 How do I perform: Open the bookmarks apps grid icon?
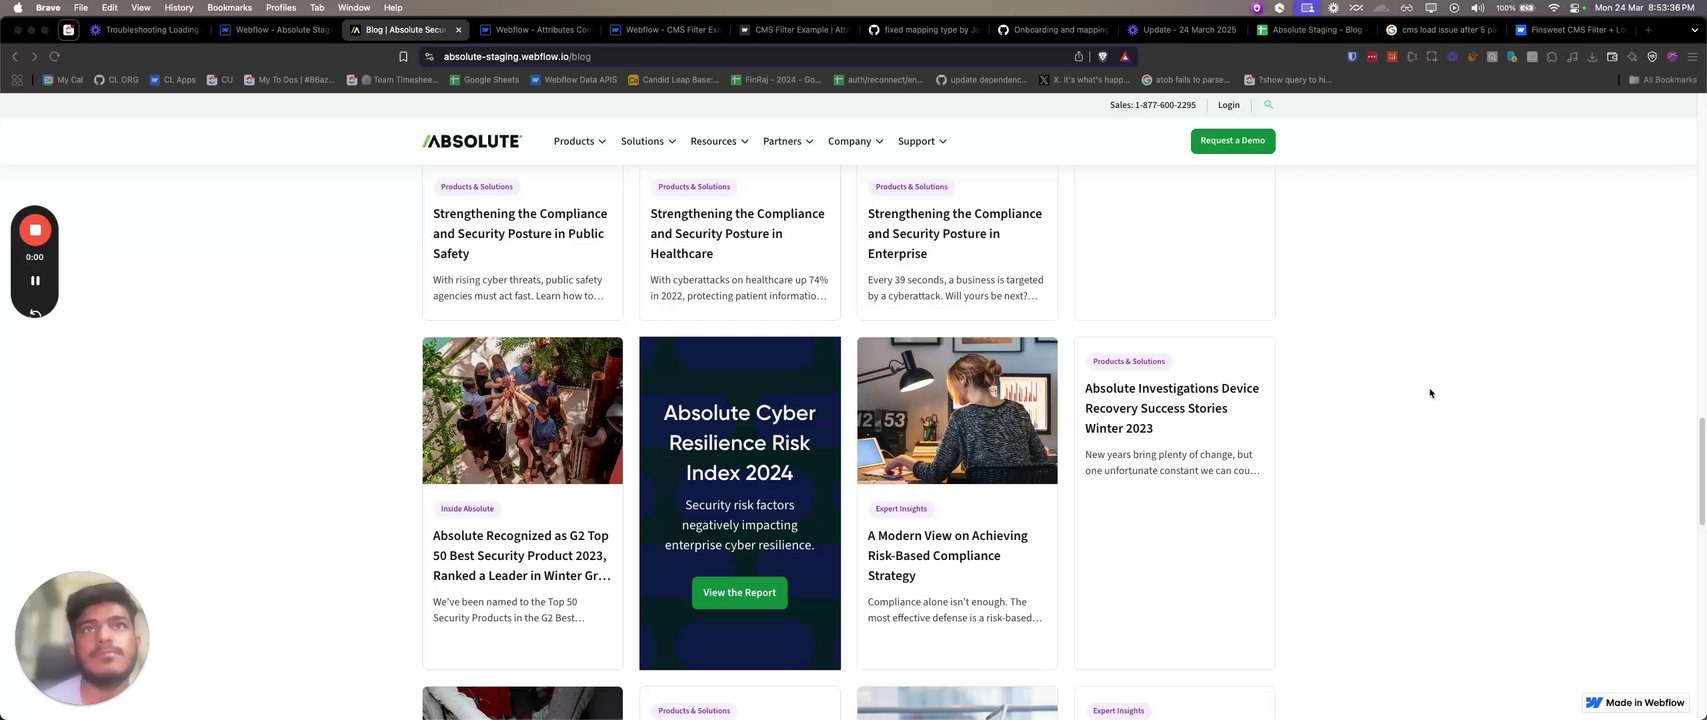tap(17, 80)
